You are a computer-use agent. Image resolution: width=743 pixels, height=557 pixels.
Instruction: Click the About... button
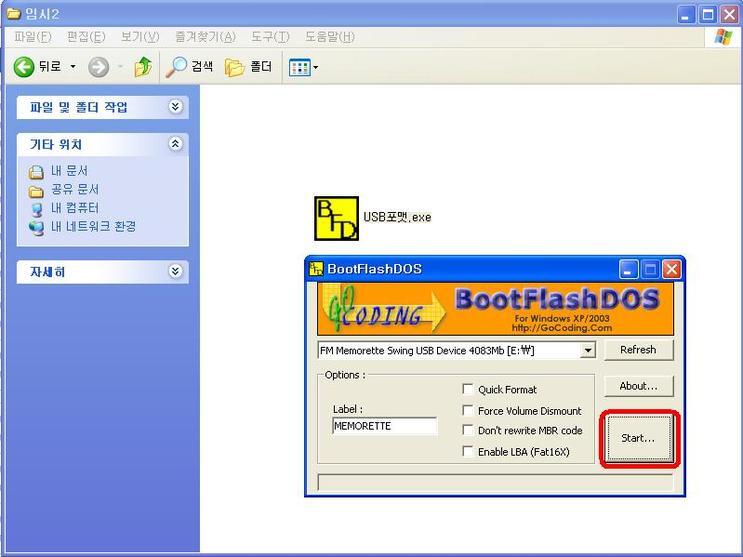[638, 386]
